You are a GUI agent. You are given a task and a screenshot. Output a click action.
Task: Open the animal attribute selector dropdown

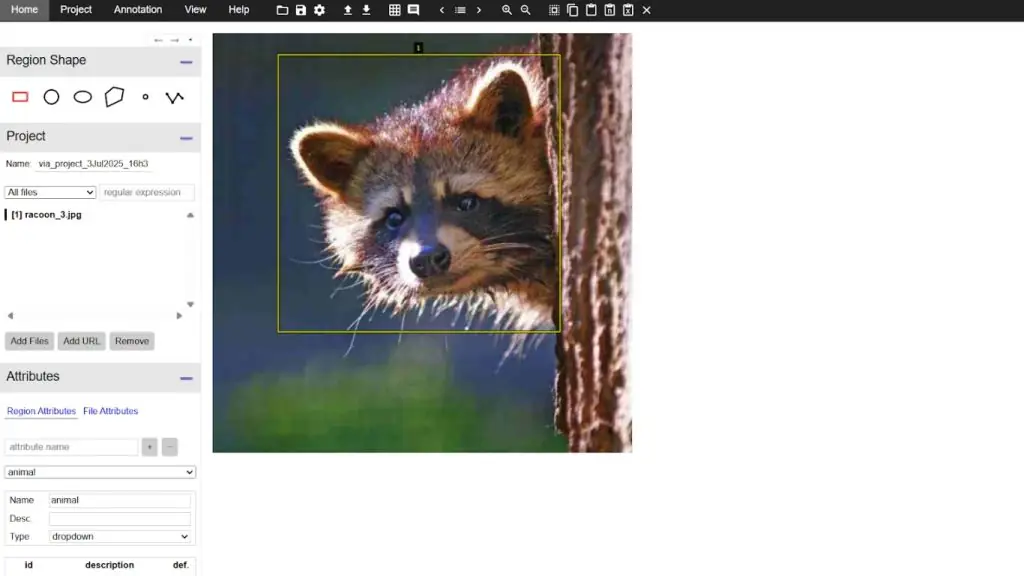pyautogui.click(x=100, y=472)
